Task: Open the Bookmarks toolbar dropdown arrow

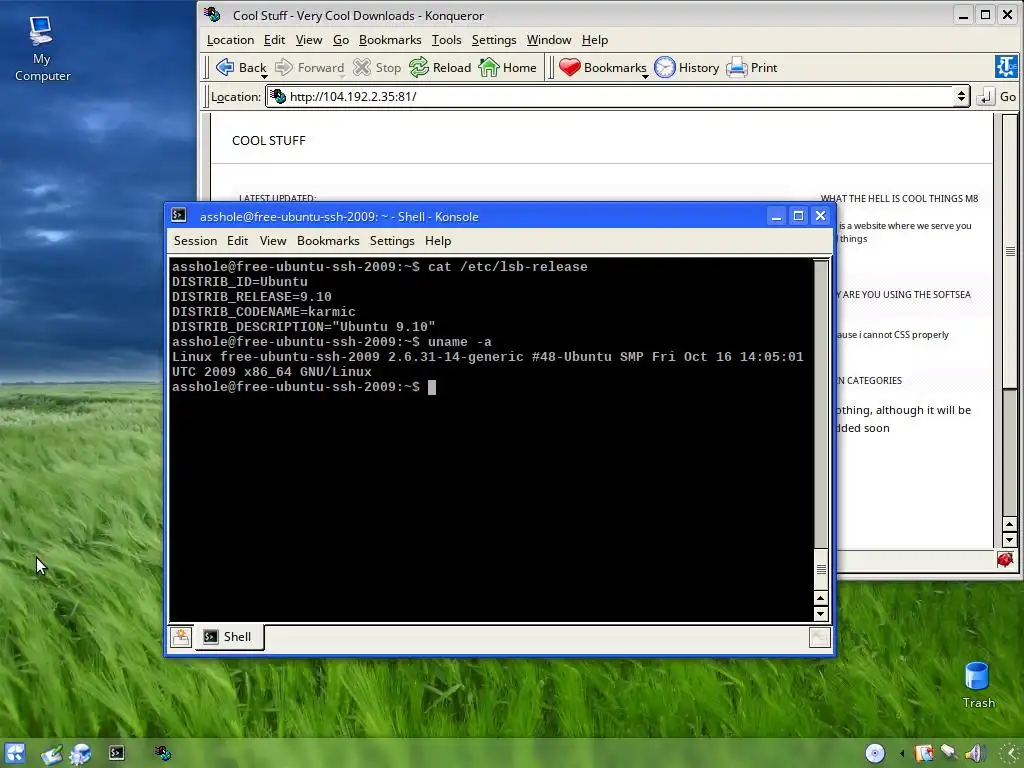Action: (645, 76)
